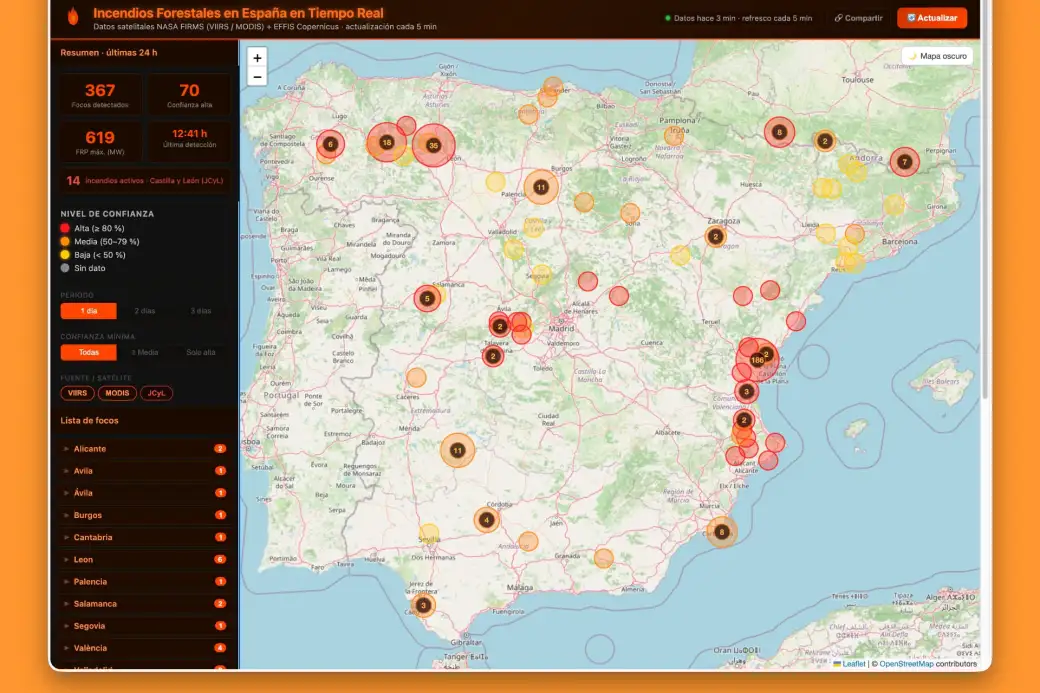
Task: Open the cluster 2 marker near Talavera
Action: 493,356
